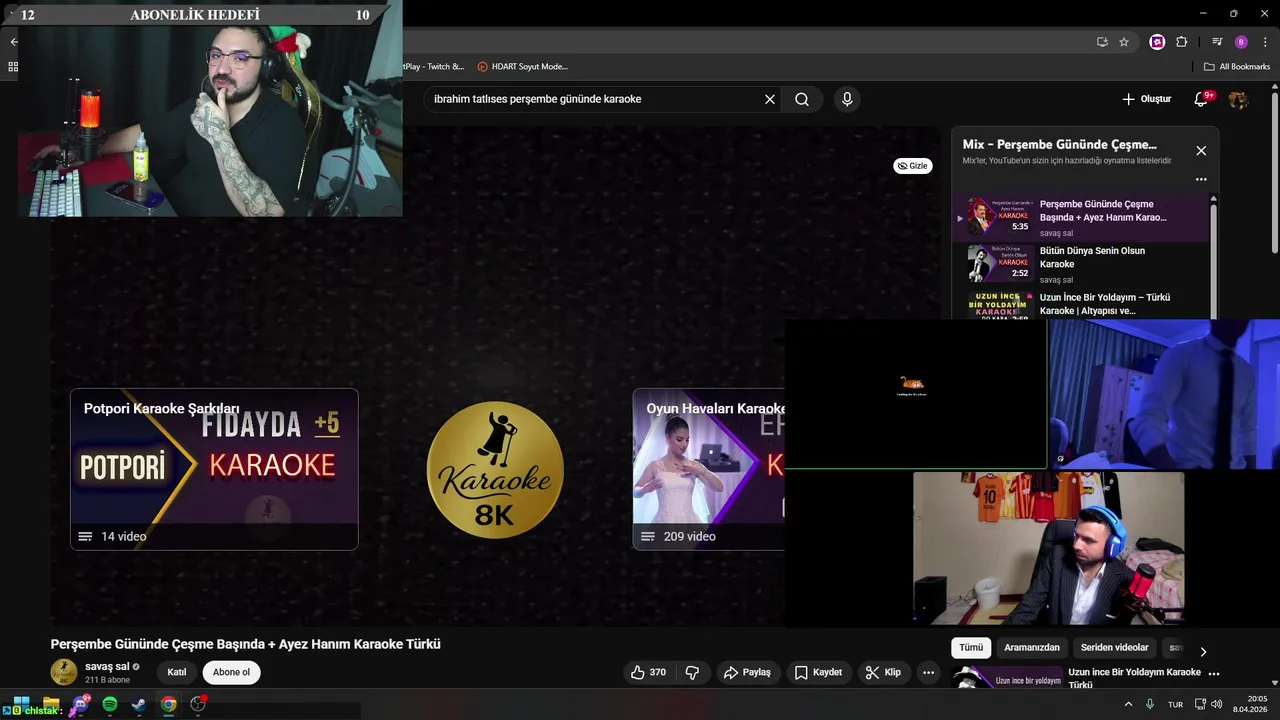
Task: Click the Oluştur create button
Action: tap(1146, 99)
